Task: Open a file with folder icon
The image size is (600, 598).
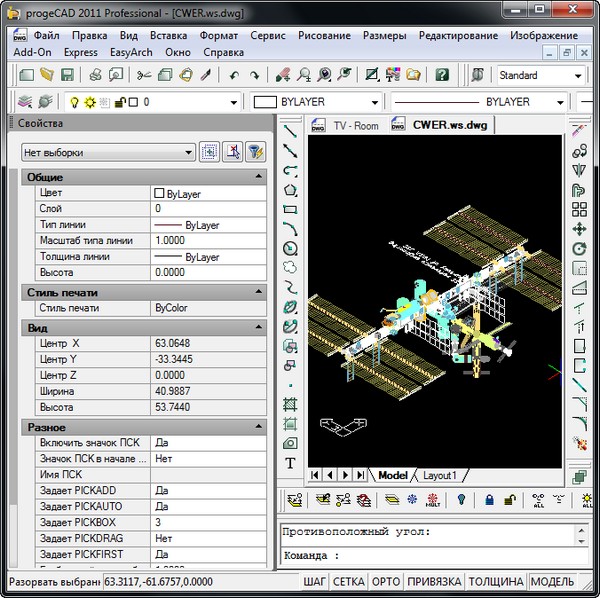Action: coord(47,75)
